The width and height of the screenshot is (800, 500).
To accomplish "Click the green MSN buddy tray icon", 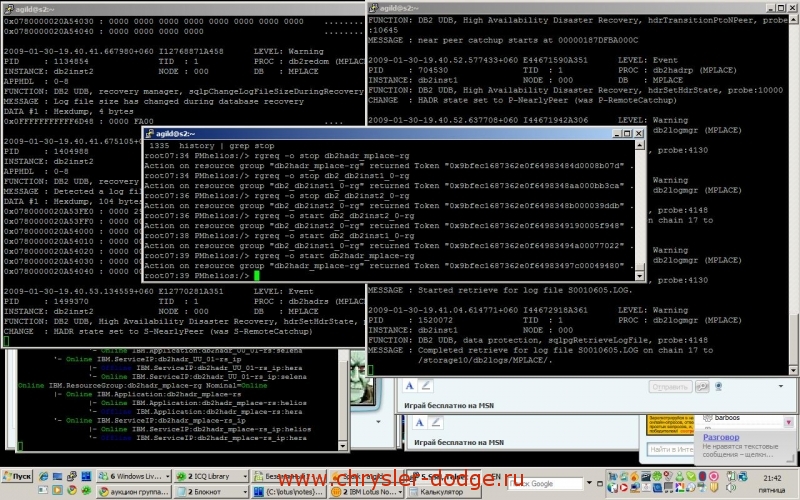I will [680, 477].
